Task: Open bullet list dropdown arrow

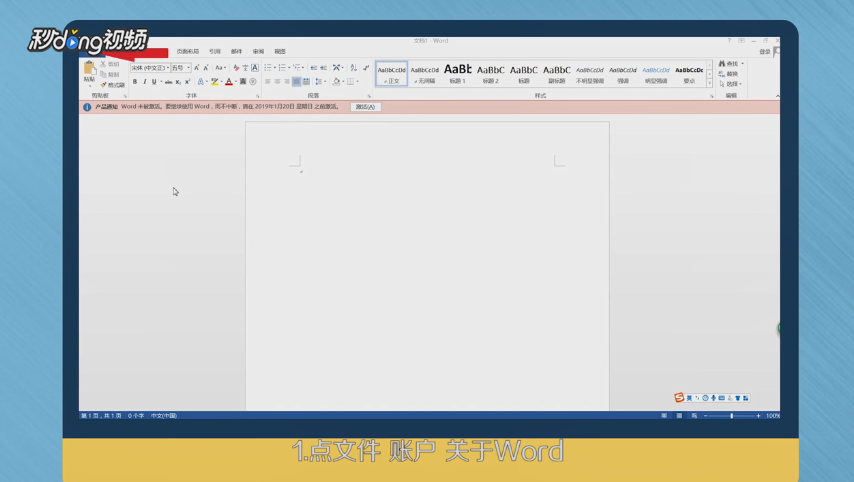Action: click(x=274, y=68)
